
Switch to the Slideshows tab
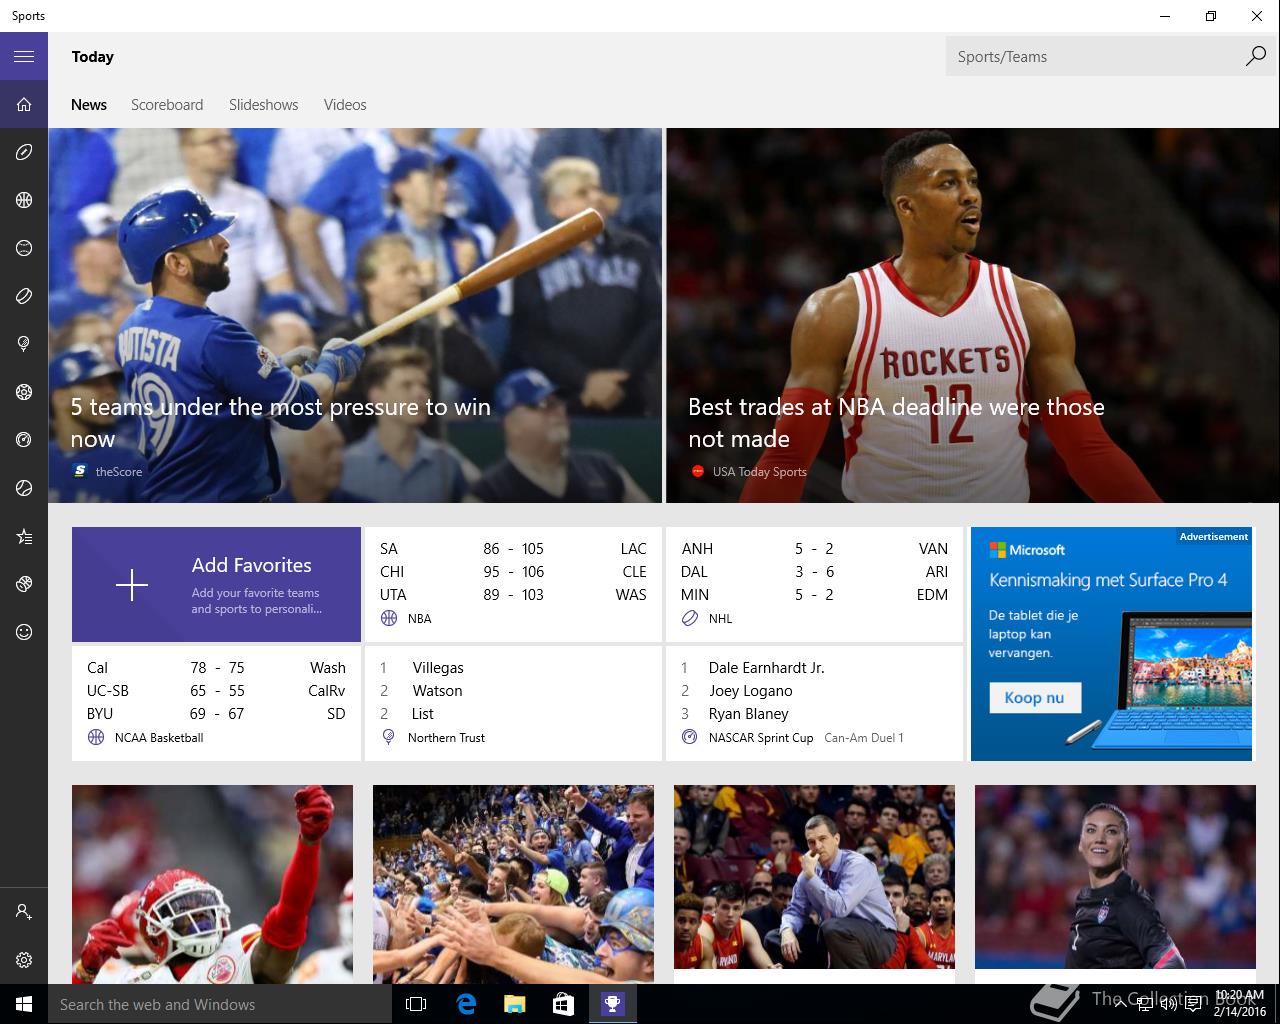[x=263, y=104]
